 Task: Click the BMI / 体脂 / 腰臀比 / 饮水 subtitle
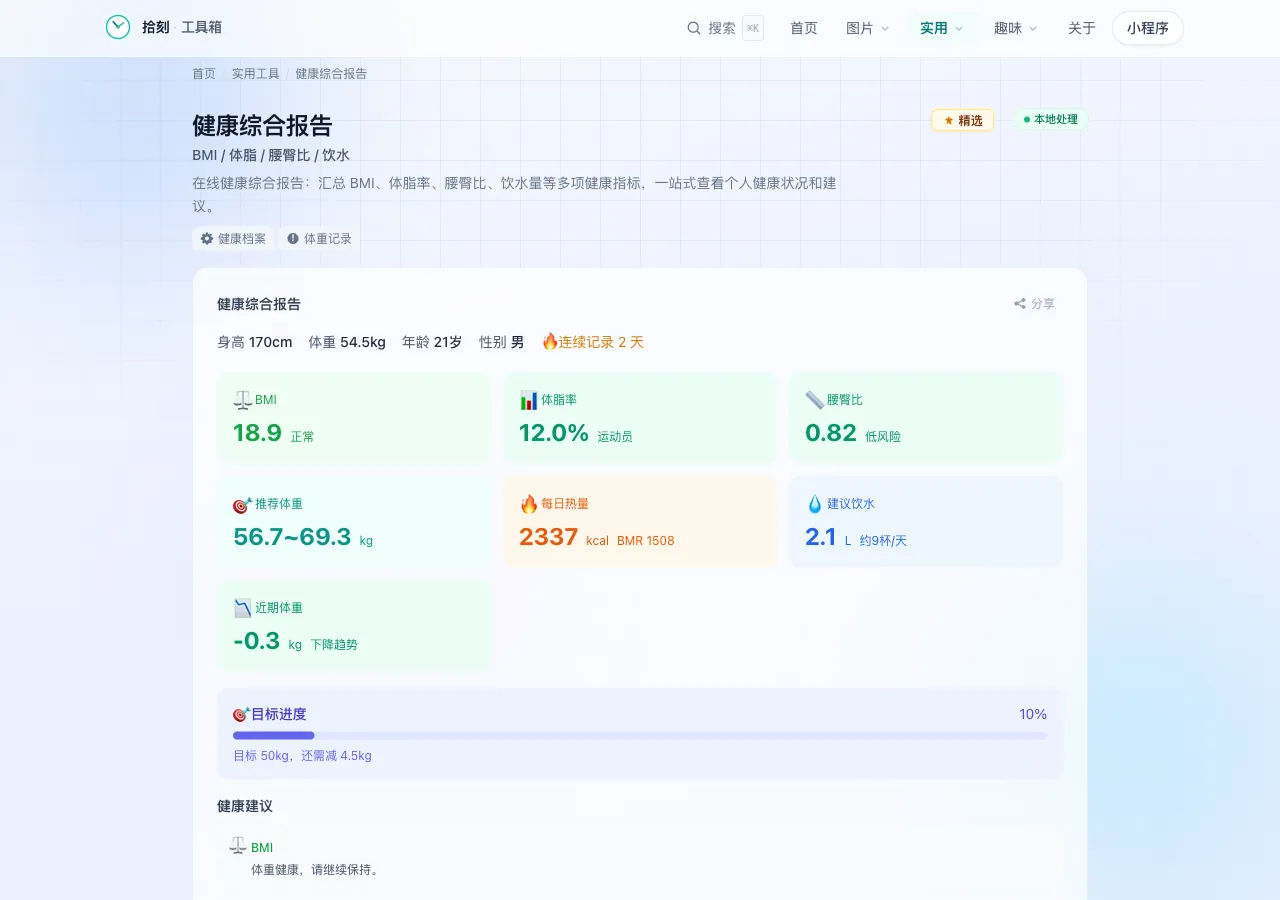pos(271,155)
